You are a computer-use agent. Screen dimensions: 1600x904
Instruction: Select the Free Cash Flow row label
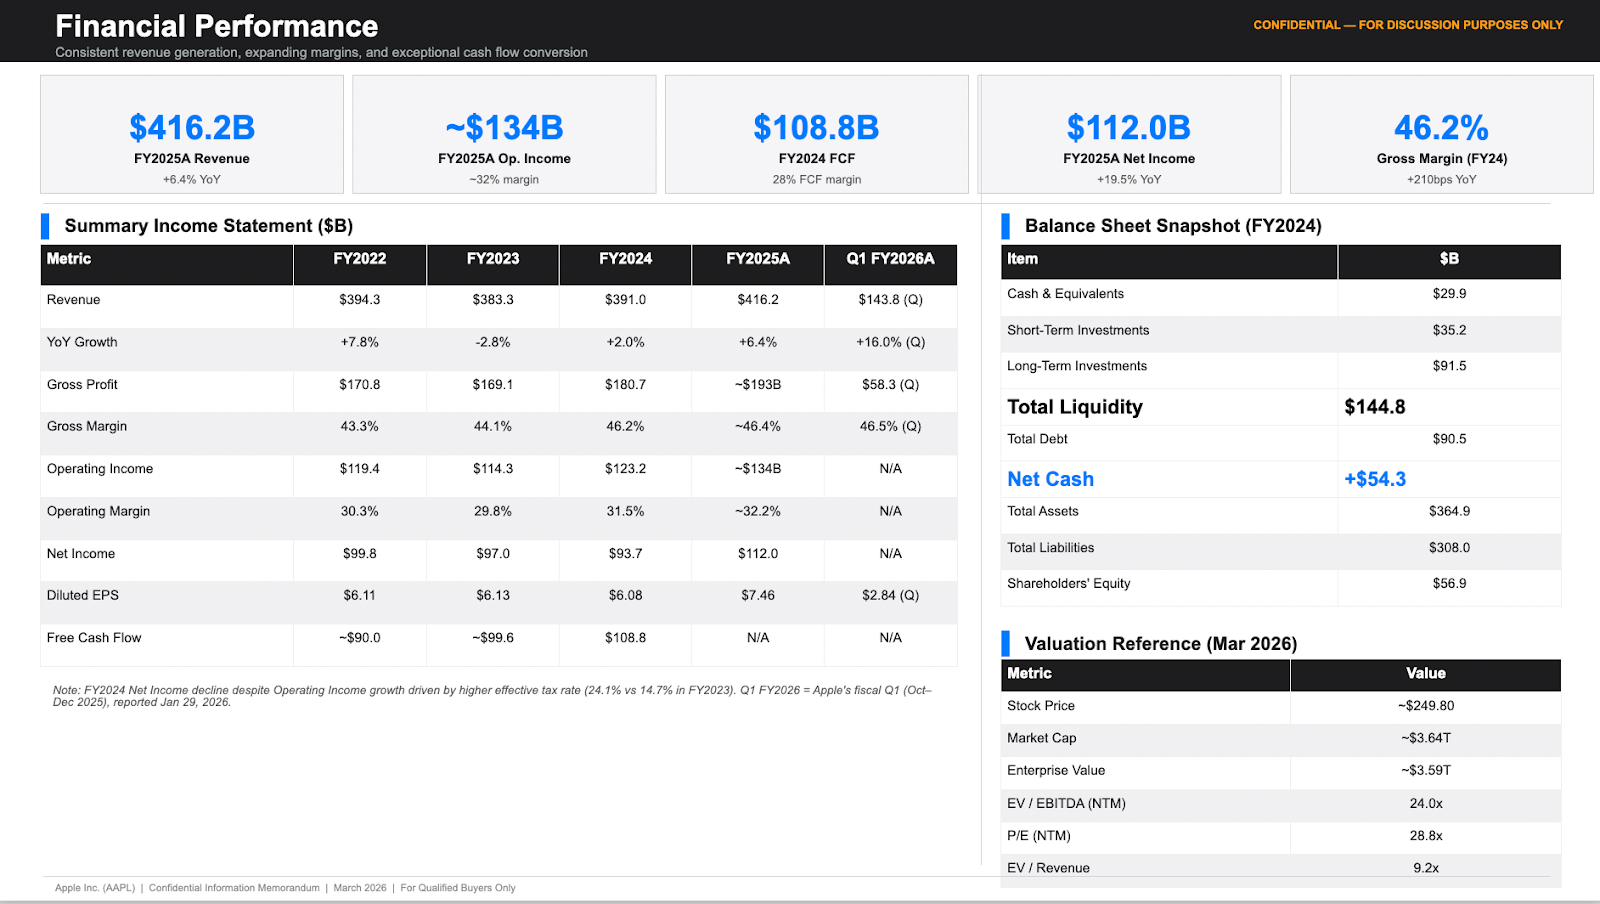pos(93,637)
